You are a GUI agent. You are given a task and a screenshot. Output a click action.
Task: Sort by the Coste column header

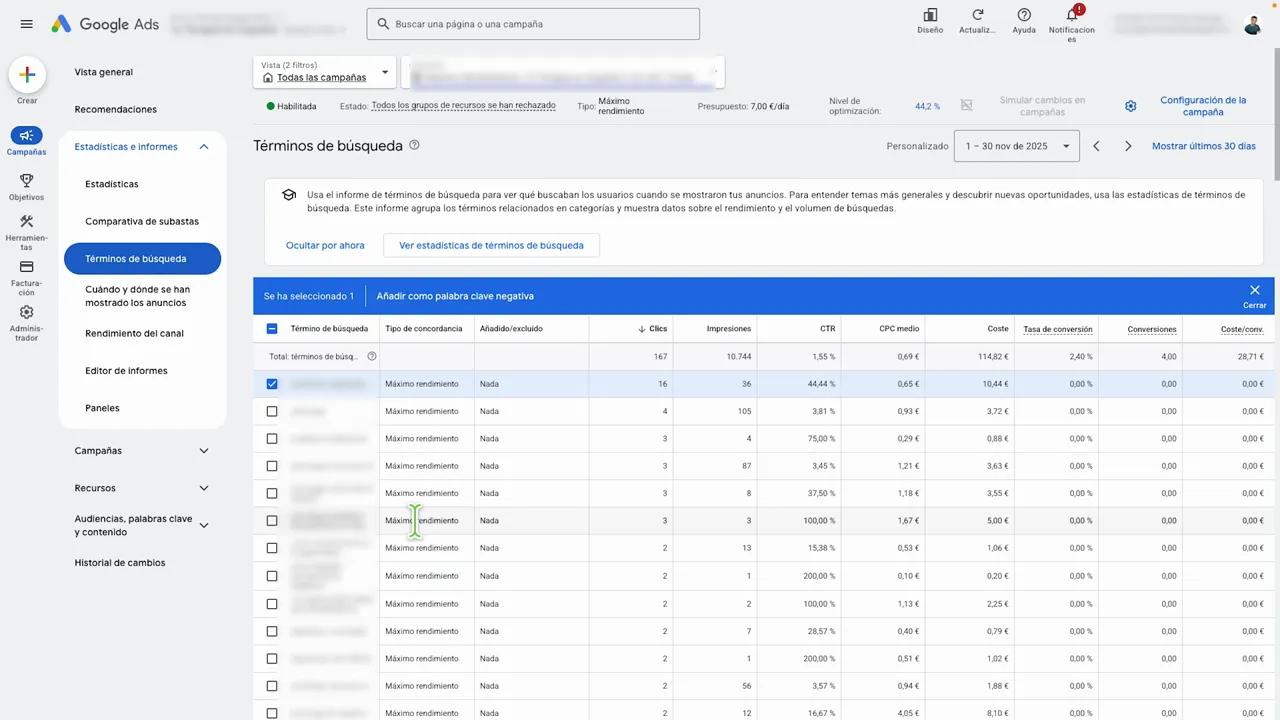[998, 329]
